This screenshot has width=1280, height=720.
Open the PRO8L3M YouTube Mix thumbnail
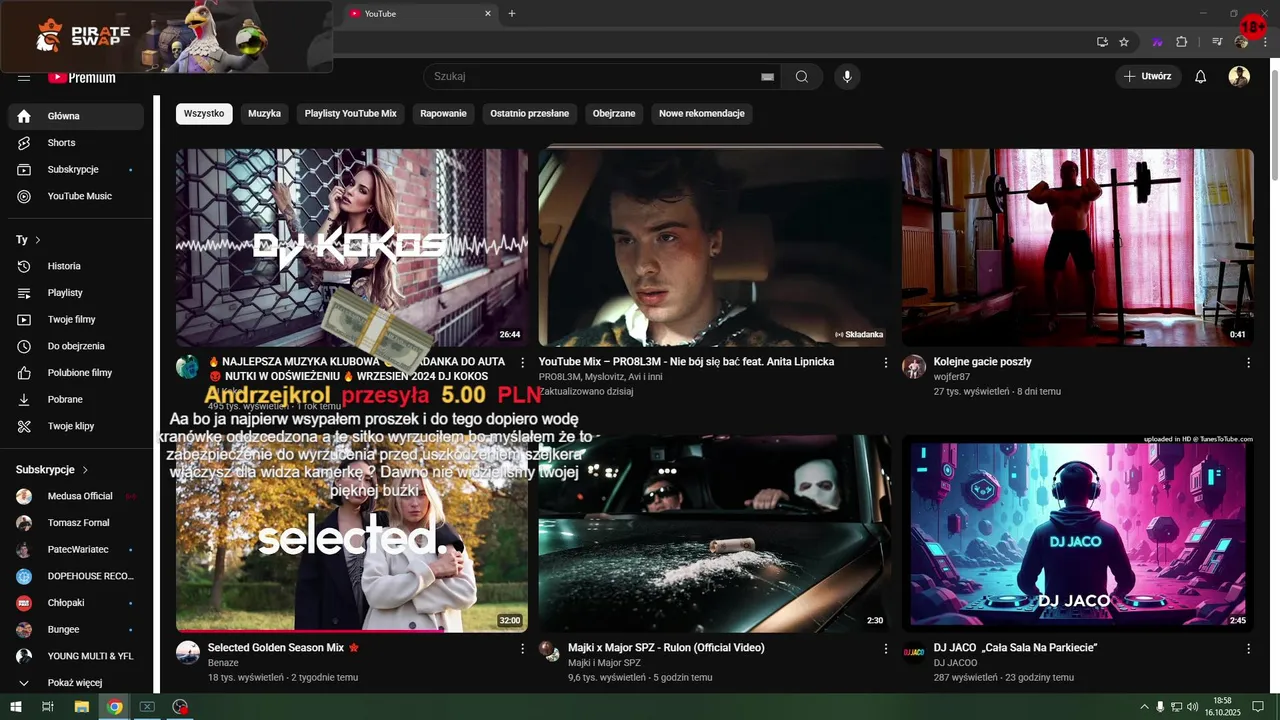715,247
